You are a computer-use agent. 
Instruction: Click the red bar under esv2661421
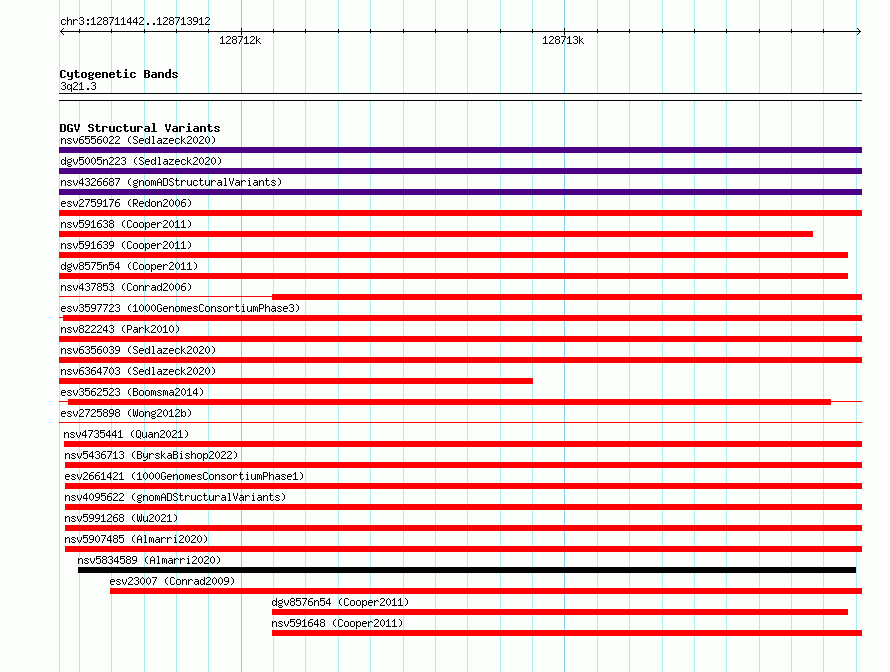pos(463,486)
